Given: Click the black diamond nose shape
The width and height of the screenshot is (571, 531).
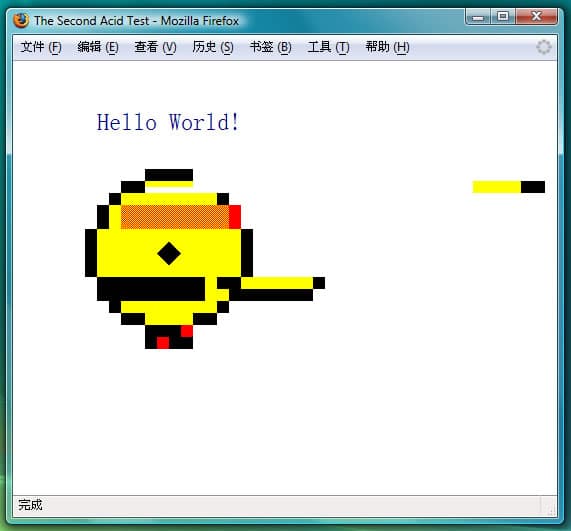Looking at the screenshot, I should pos(169,253).
